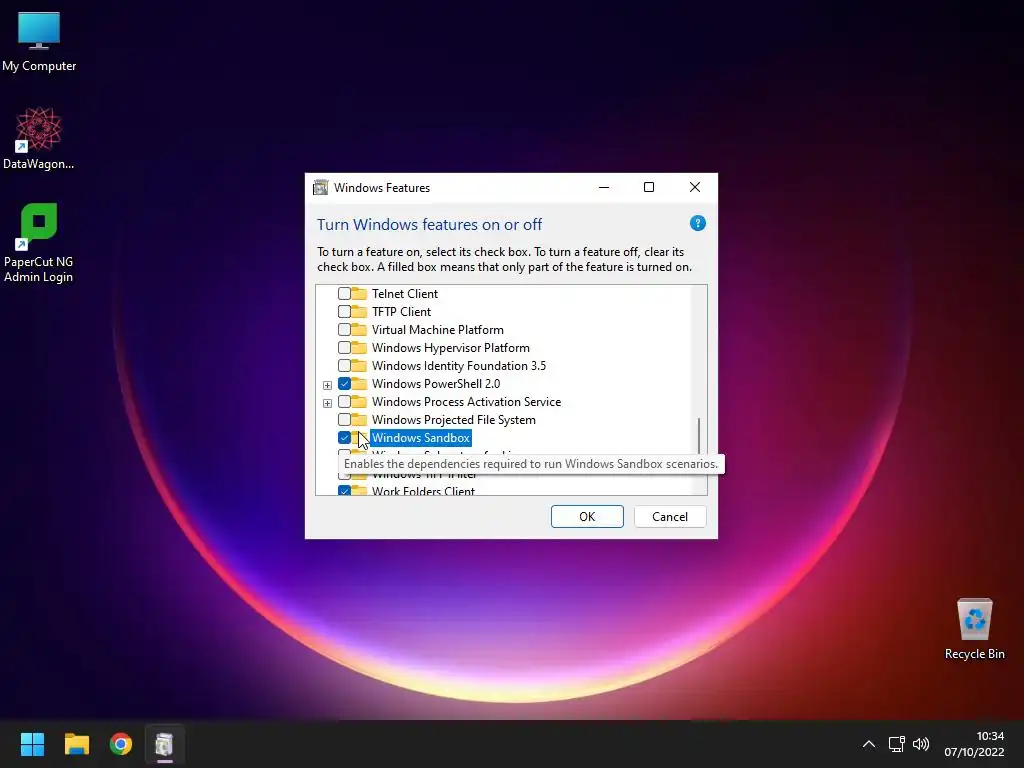The width and height of the screenshot is (1024, 768).
Task: Enable Windows Hypervisor Platform checkbox
Action: (x=344, y=347)
